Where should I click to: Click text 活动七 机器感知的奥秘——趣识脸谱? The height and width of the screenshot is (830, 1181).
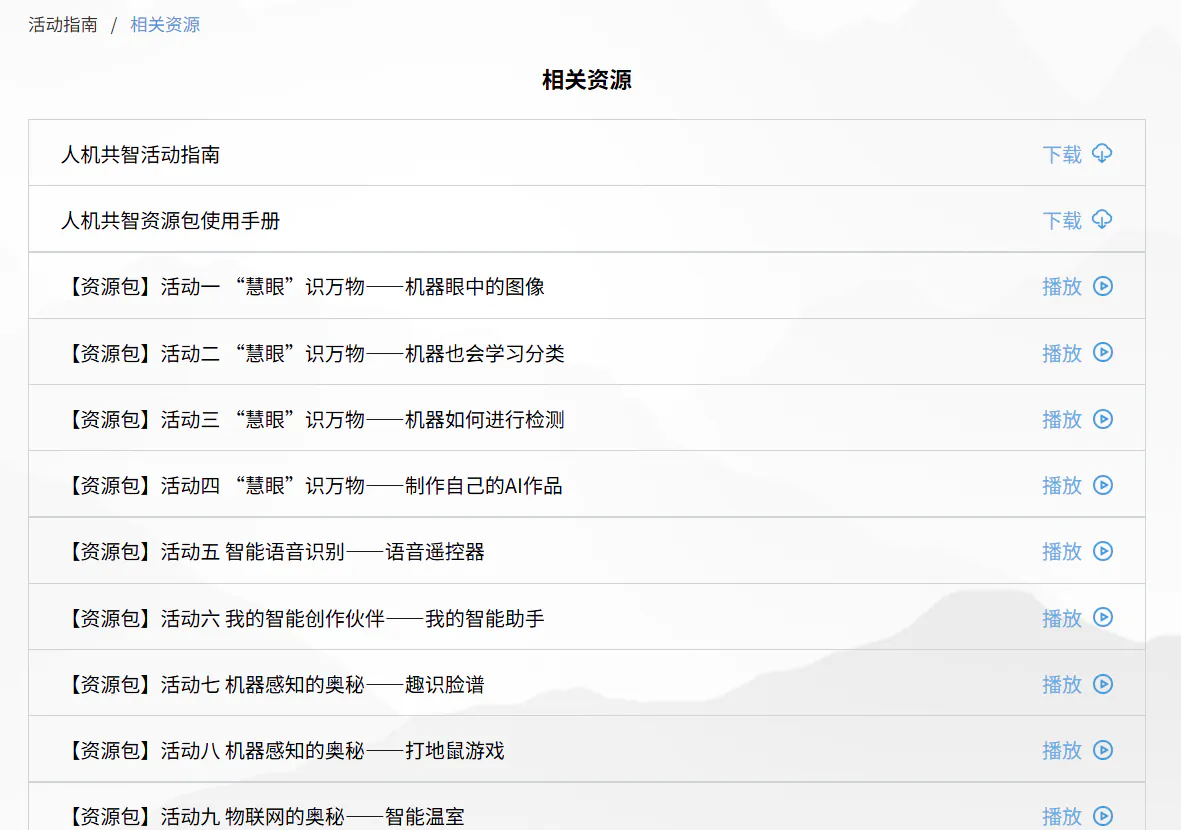click(x=322, y=685)
